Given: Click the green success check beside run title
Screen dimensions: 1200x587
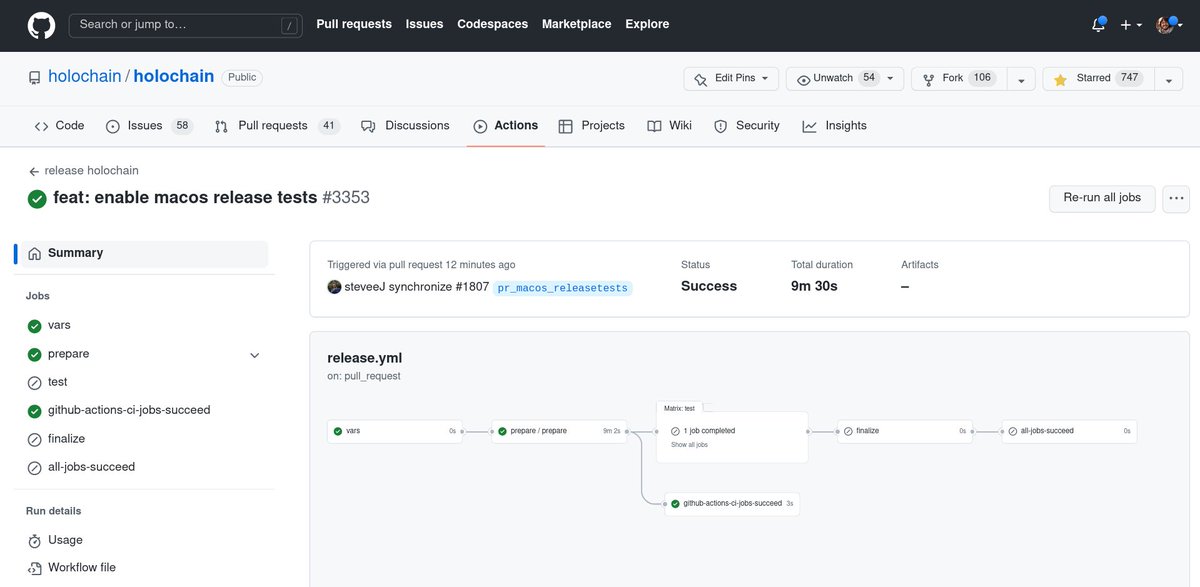Looking at the screenshot, I should [x=37, y=199].
